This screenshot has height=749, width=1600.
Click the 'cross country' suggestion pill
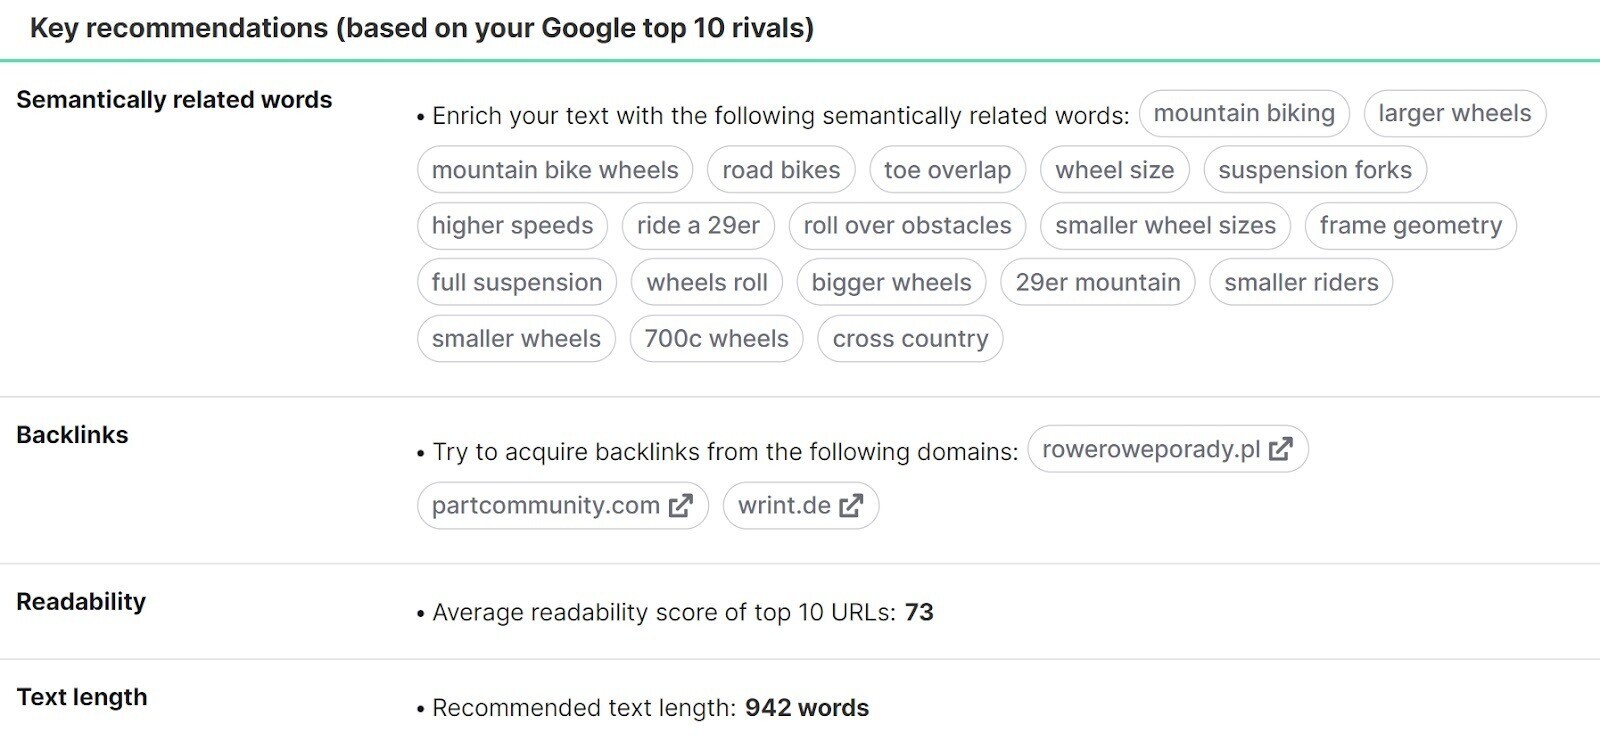[x=909, y=339]
